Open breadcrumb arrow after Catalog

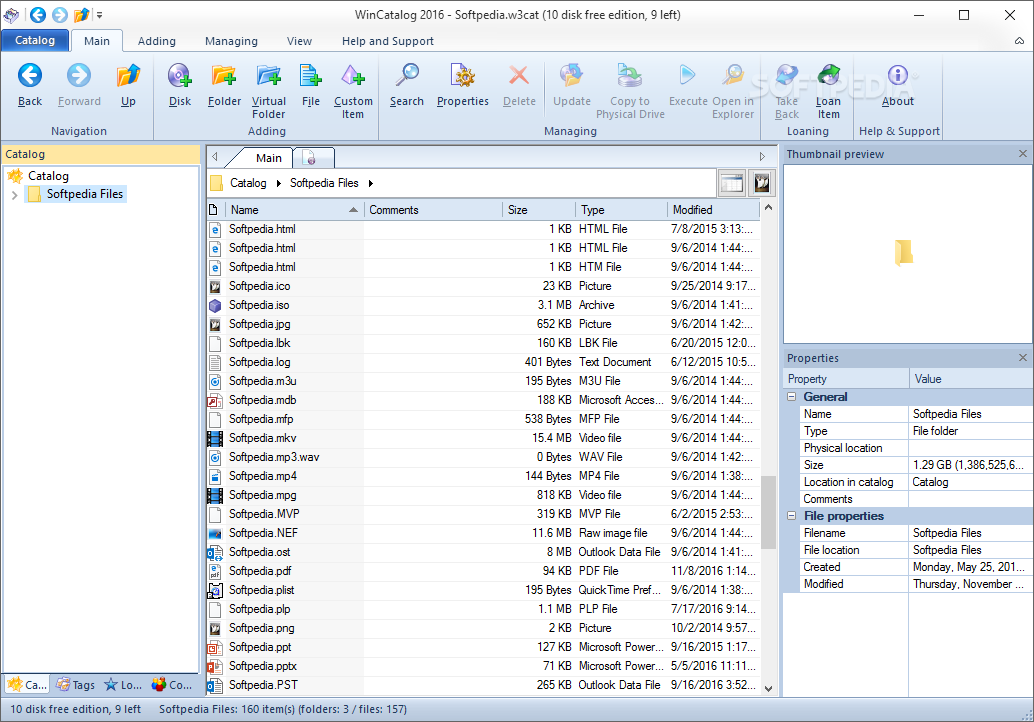click(279, 183)
